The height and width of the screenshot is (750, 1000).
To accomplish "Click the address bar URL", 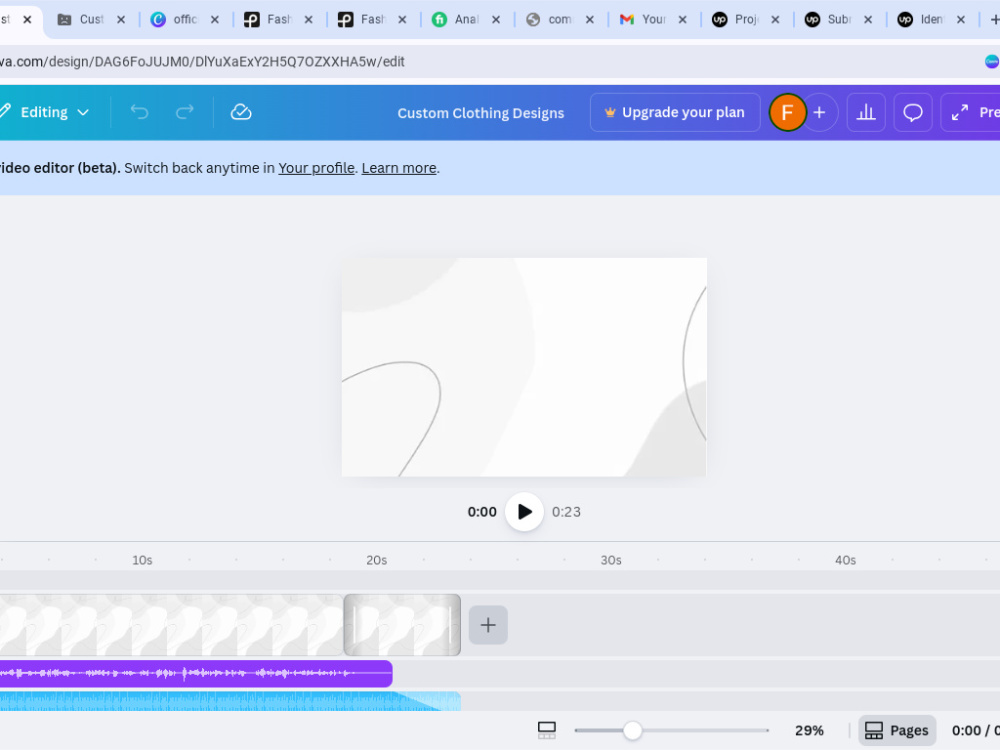I will point(202,62).
